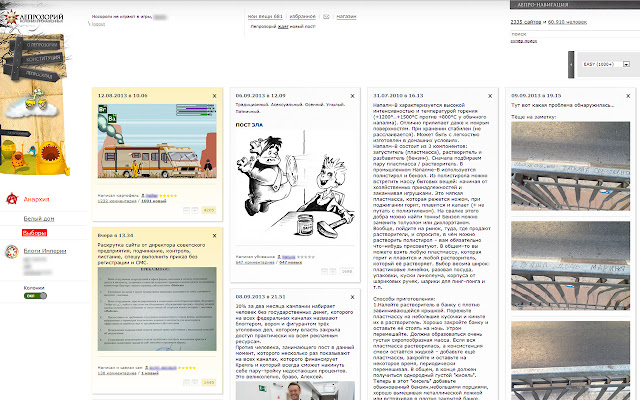640x400 pixels.
Task: Open 1232 comments link under Breaking Bad post
Action: 117,201
